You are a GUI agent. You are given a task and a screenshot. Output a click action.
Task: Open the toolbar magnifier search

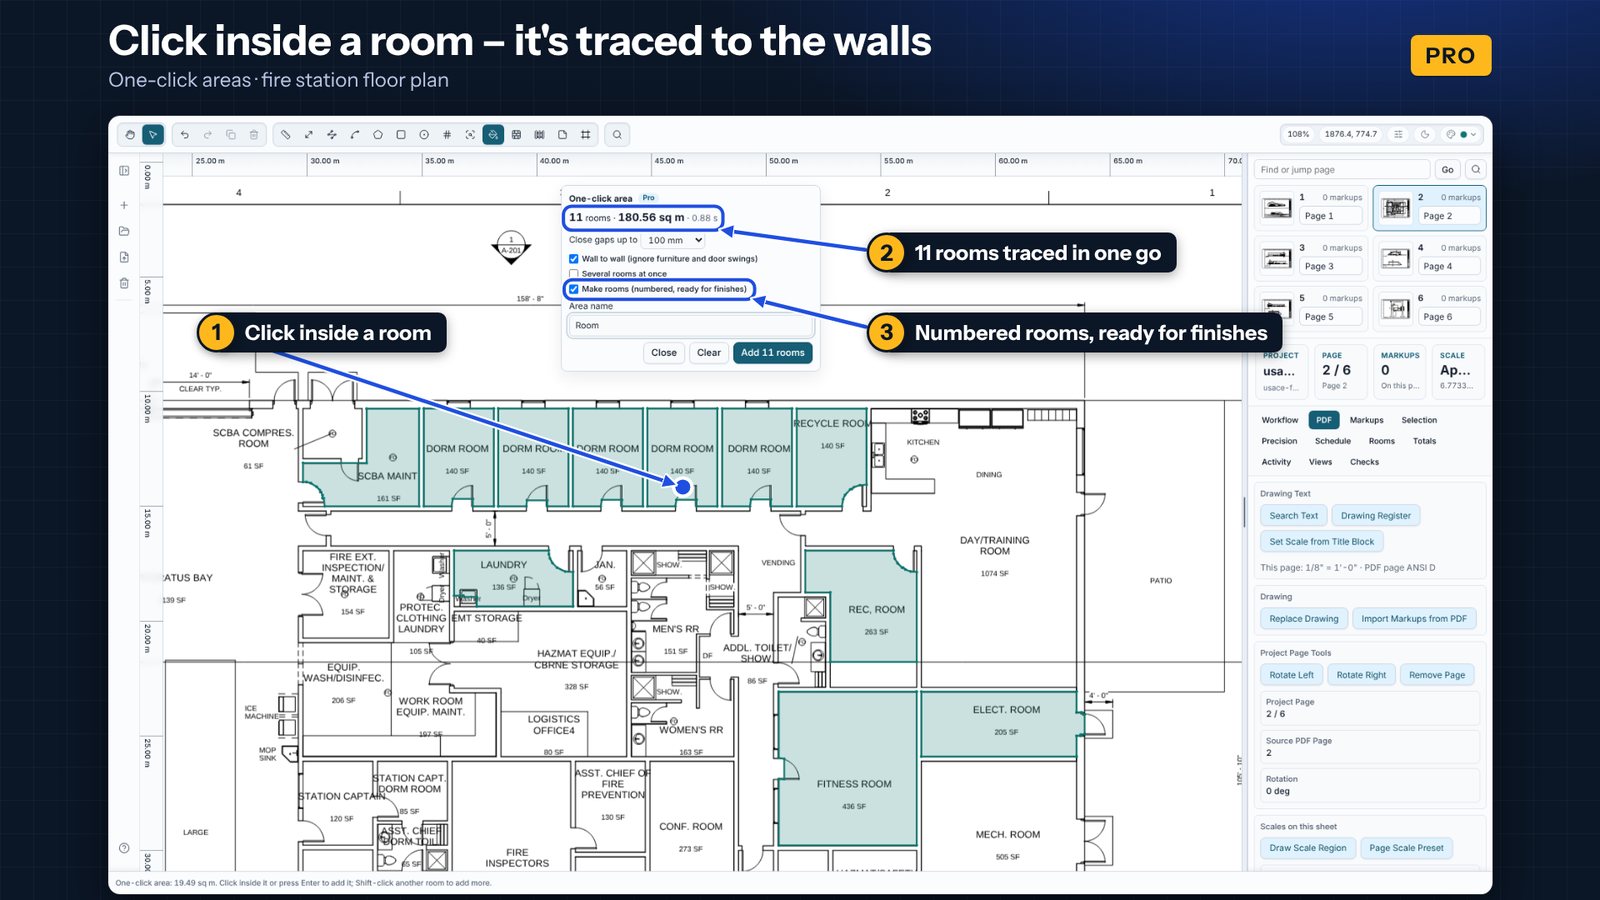click(x=617, y=135)
